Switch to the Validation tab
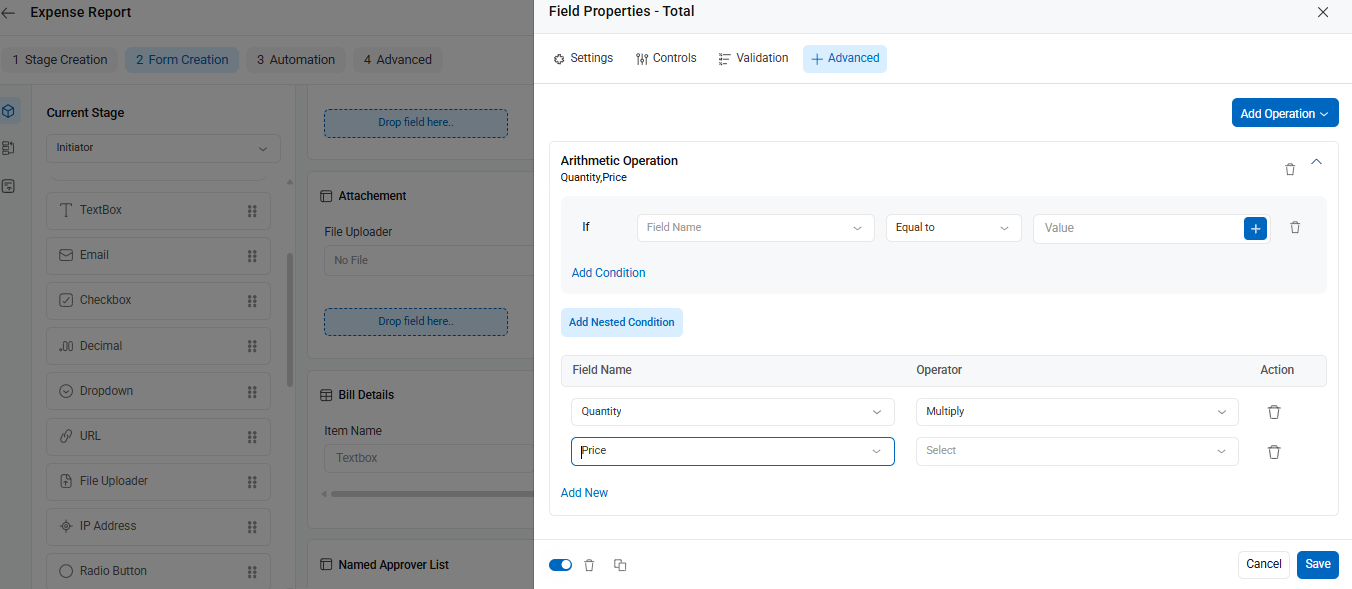Viewport: 1352px width, 589px height. [753, 58]
